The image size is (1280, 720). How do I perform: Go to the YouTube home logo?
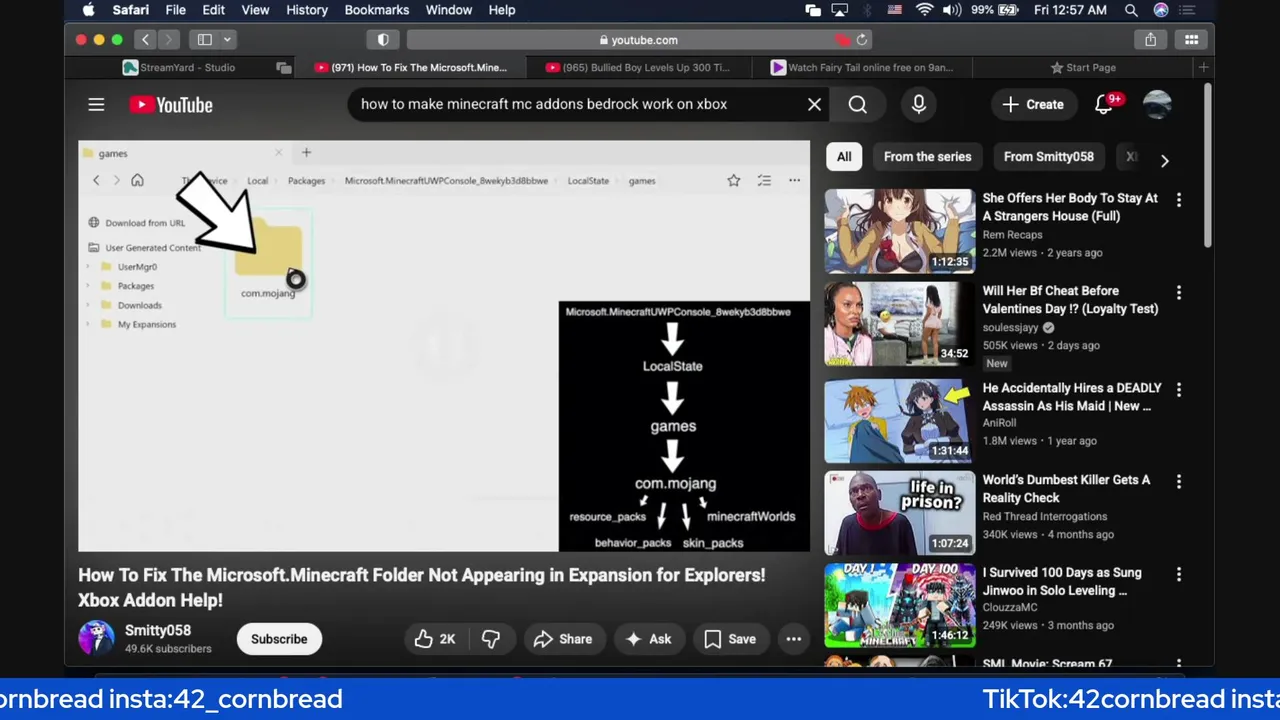click(170, 104)
